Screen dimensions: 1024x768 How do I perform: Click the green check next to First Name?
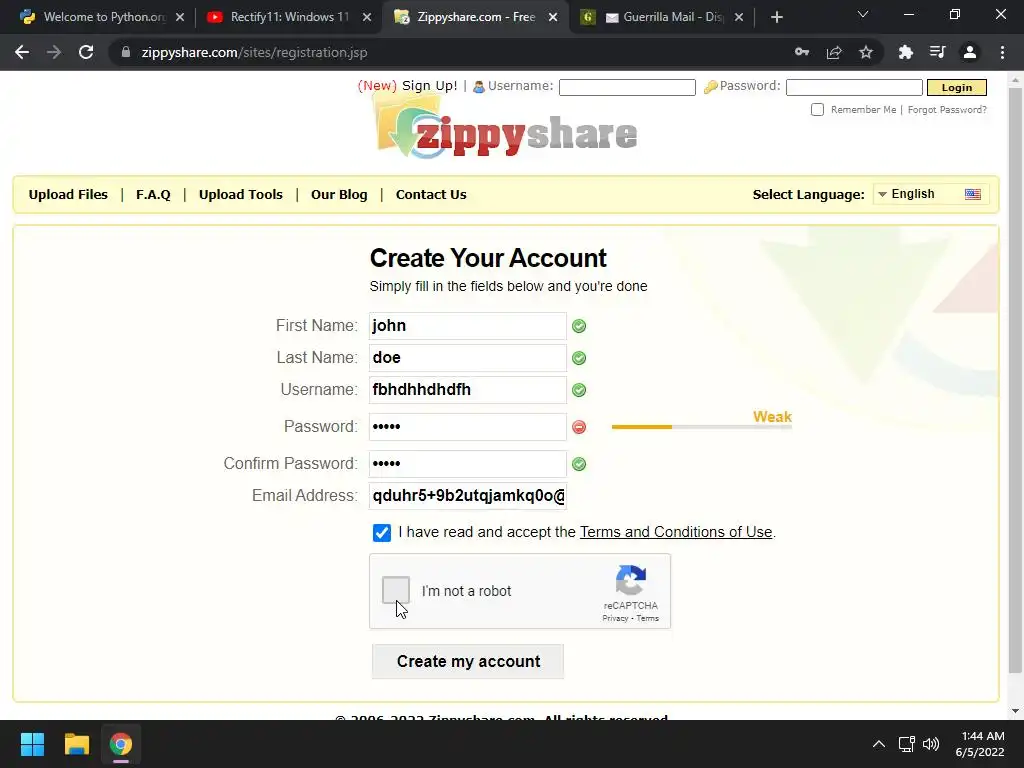579,326
